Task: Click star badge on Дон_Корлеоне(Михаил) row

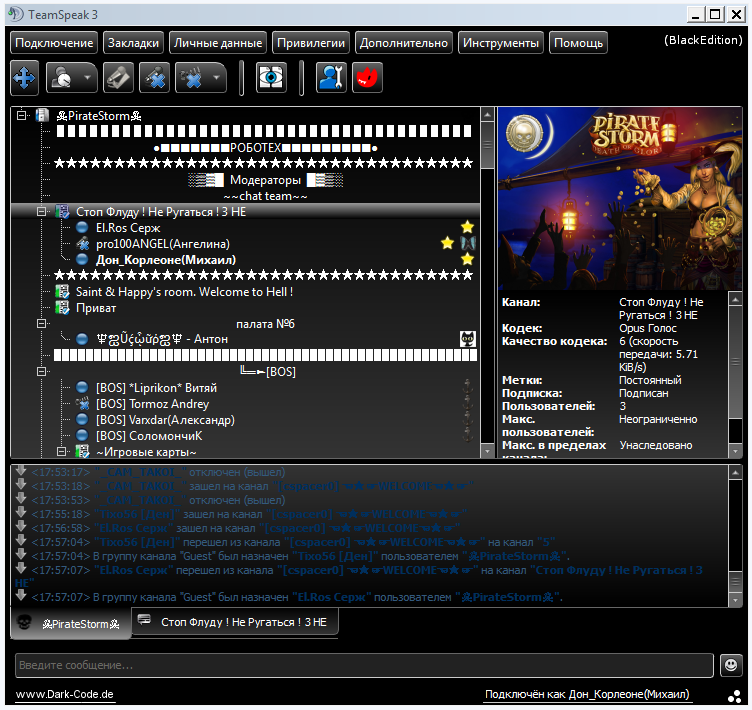Action: tap(467, 260)
